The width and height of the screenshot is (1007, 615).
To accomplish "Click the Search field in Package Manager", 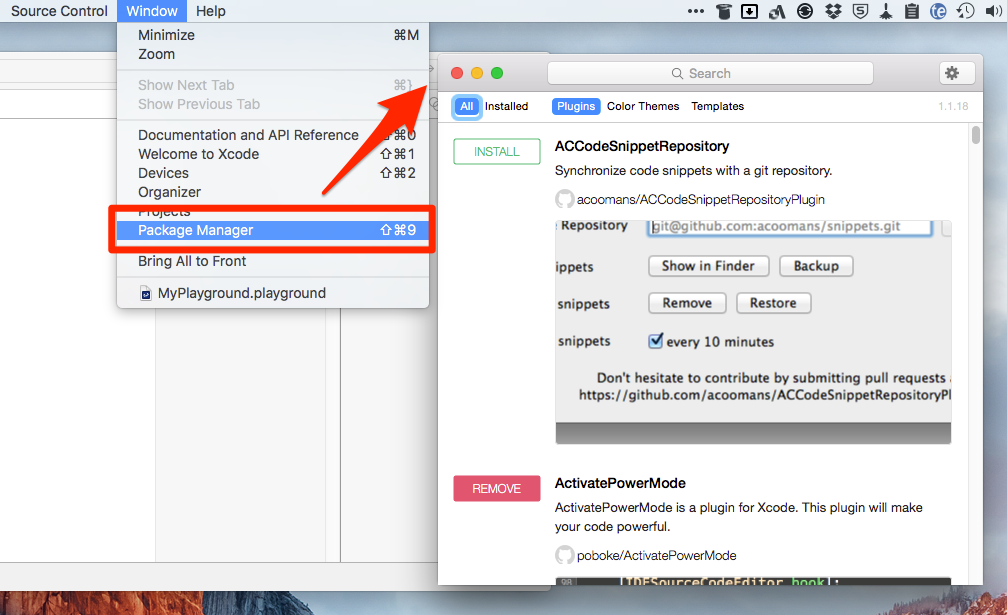I will tap(710, 73).
